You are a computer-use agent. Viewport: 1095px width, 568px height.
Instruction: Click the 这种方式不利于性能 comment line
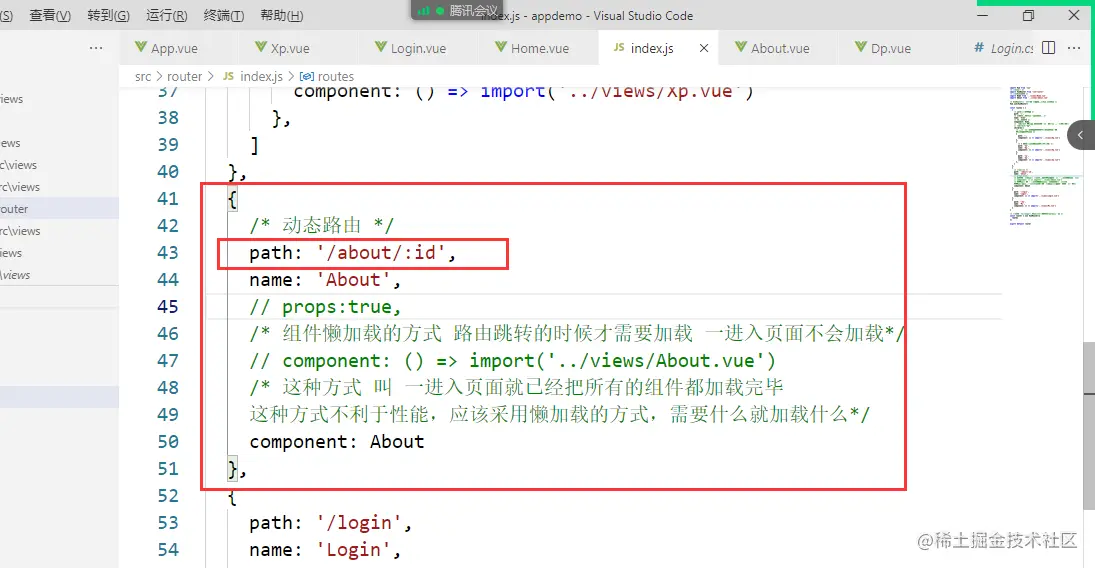click(559, 414)
